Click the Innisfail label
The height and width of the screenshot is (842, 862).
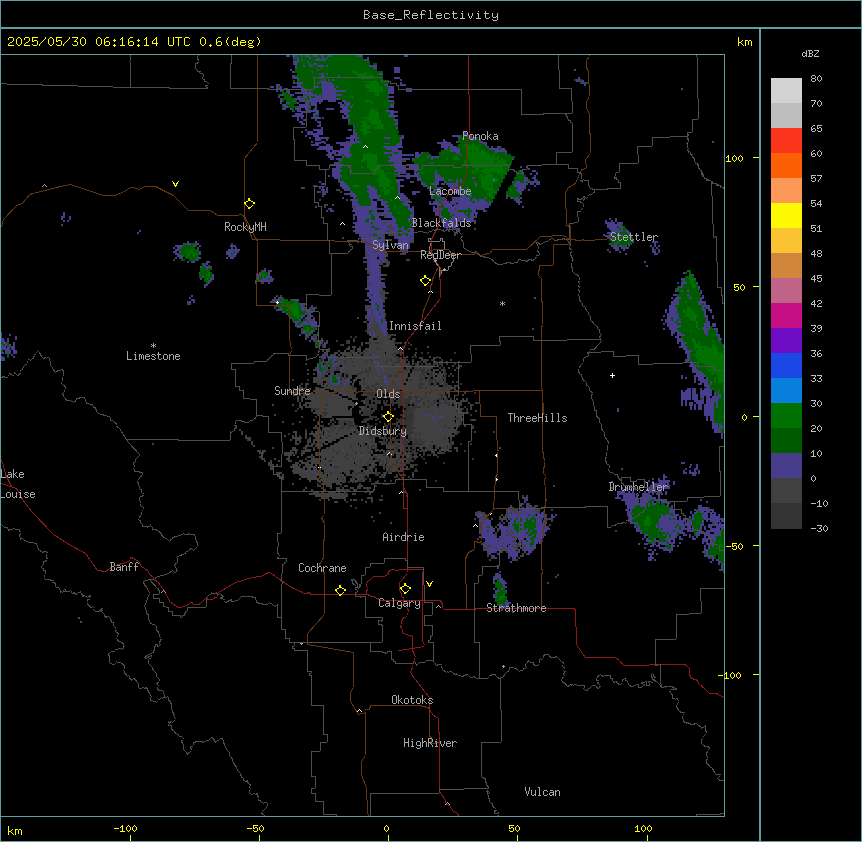415,326
